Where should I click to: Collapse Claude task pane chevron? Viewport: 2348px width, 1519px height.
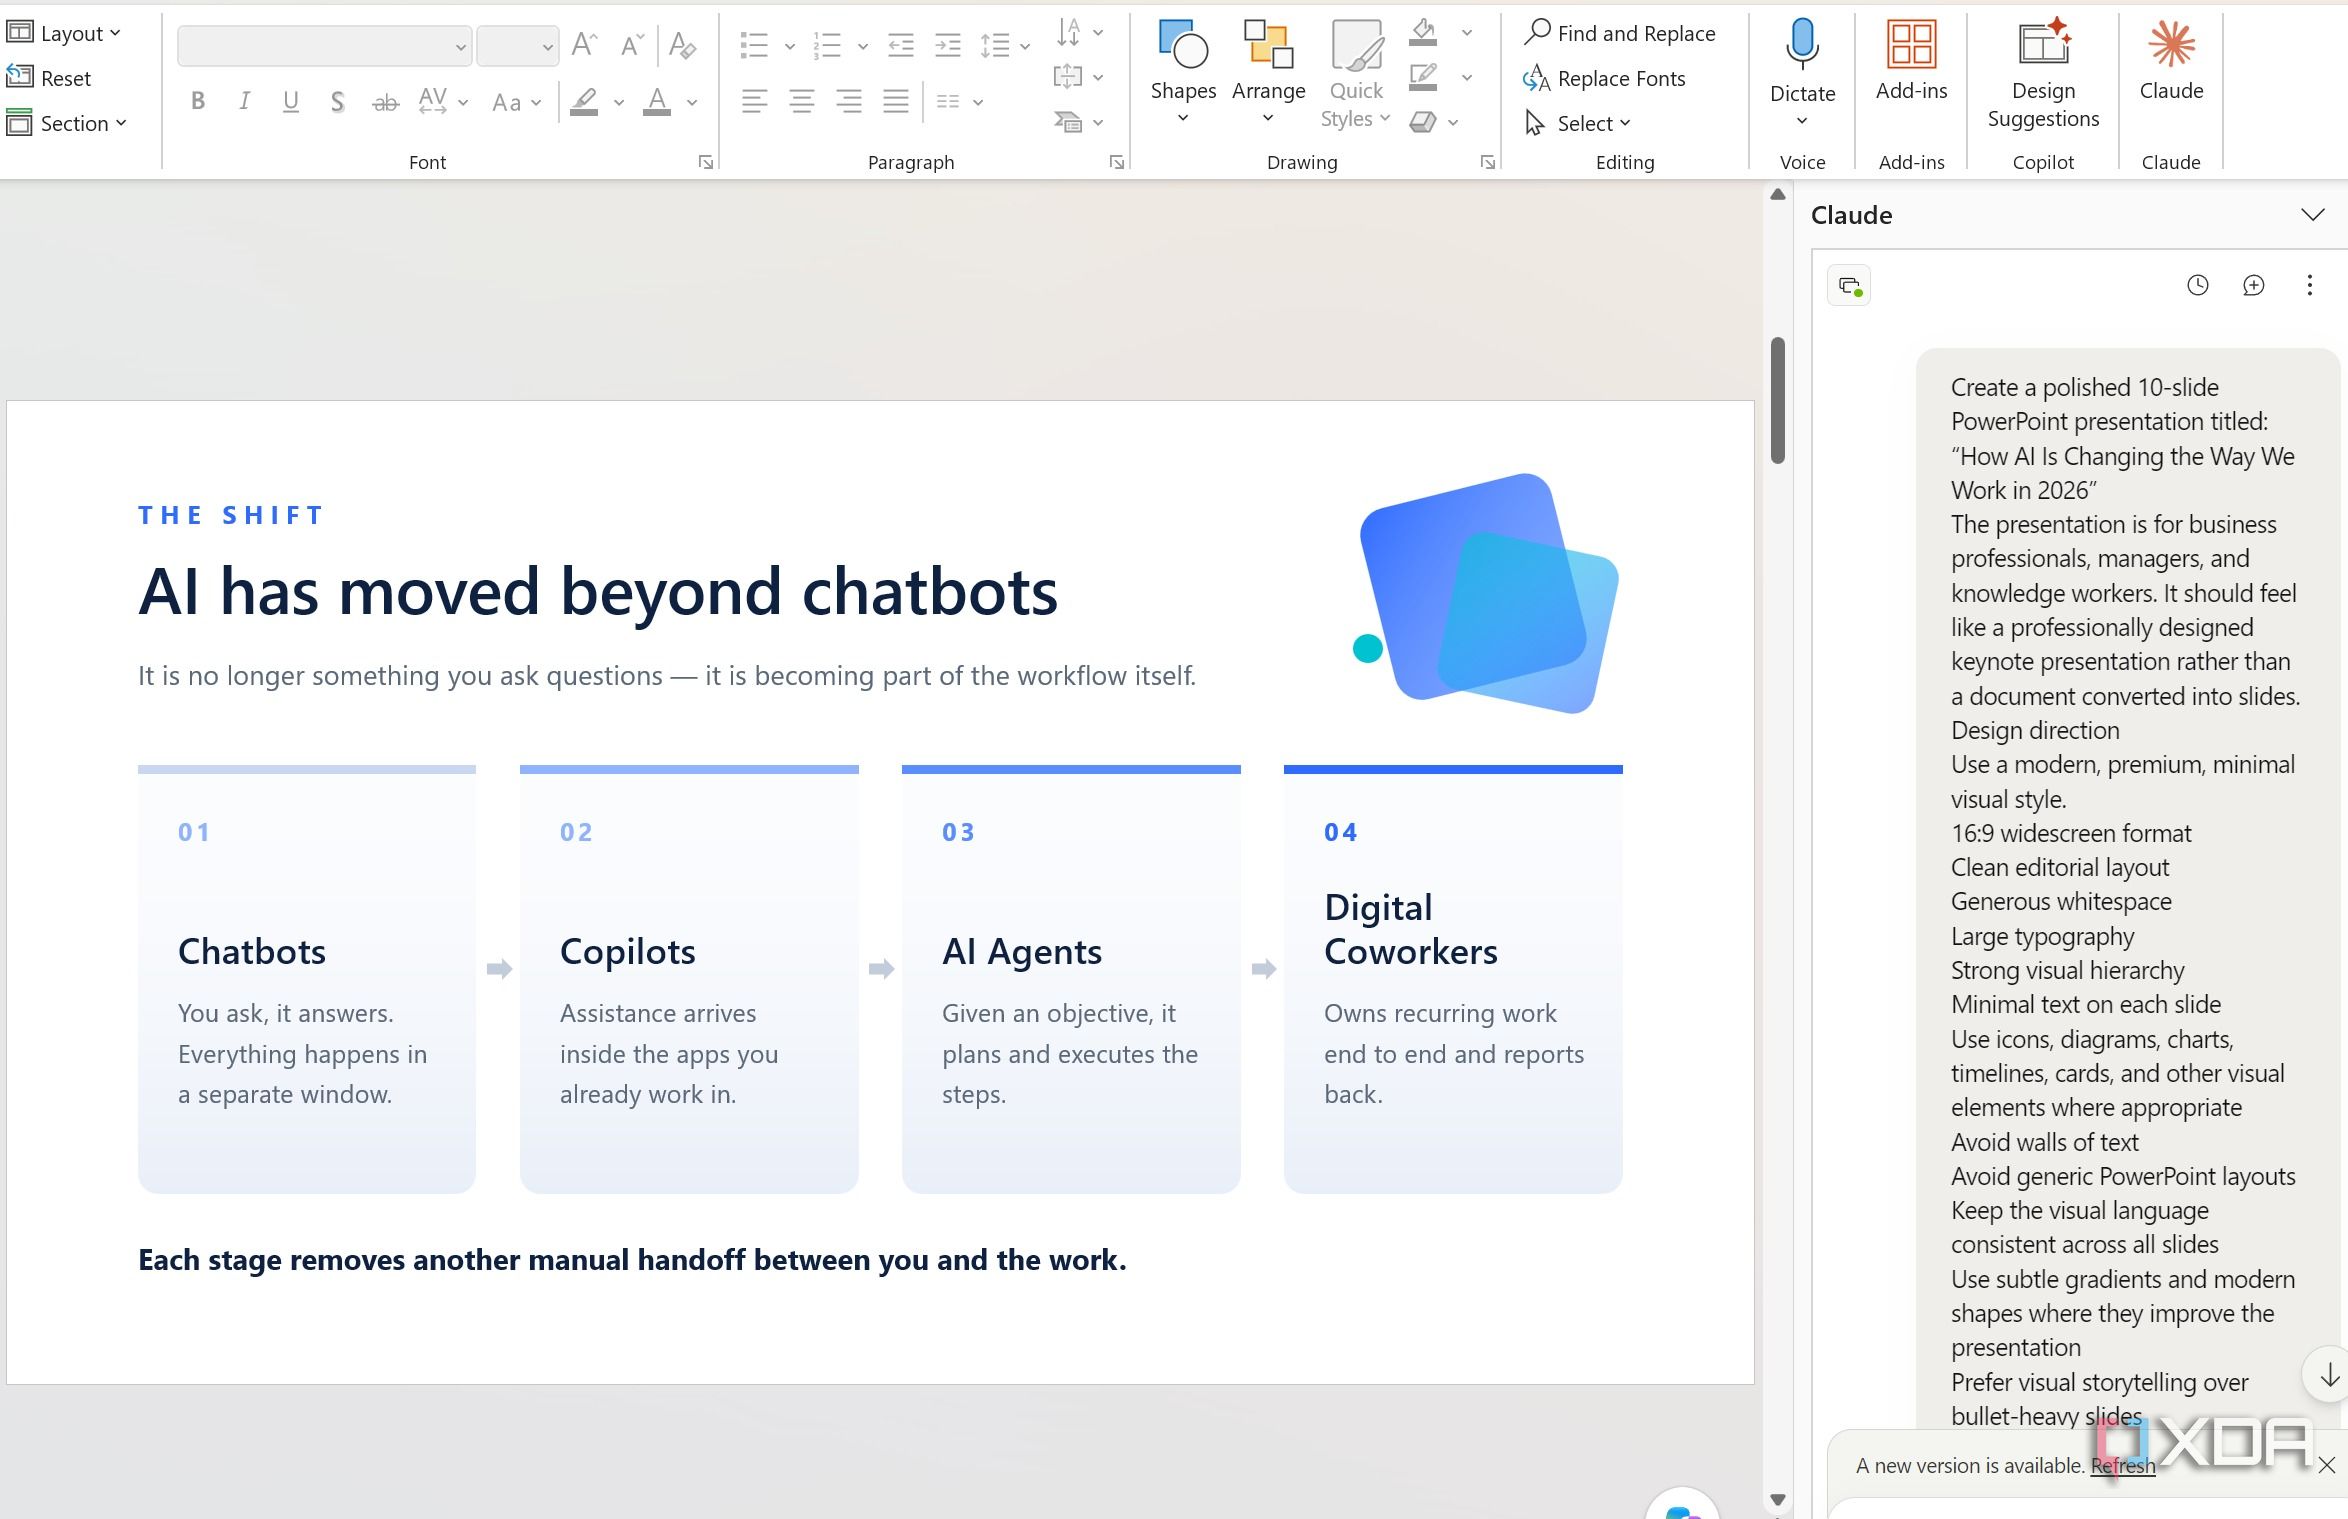coord(2312,215)
